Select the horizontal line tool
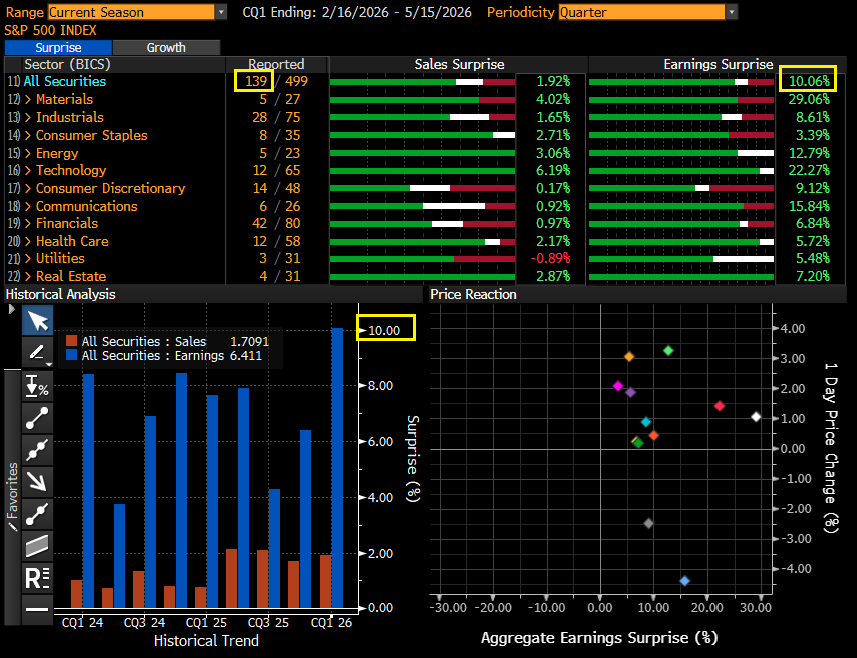The image size is (857, 658). pos(37,608)
